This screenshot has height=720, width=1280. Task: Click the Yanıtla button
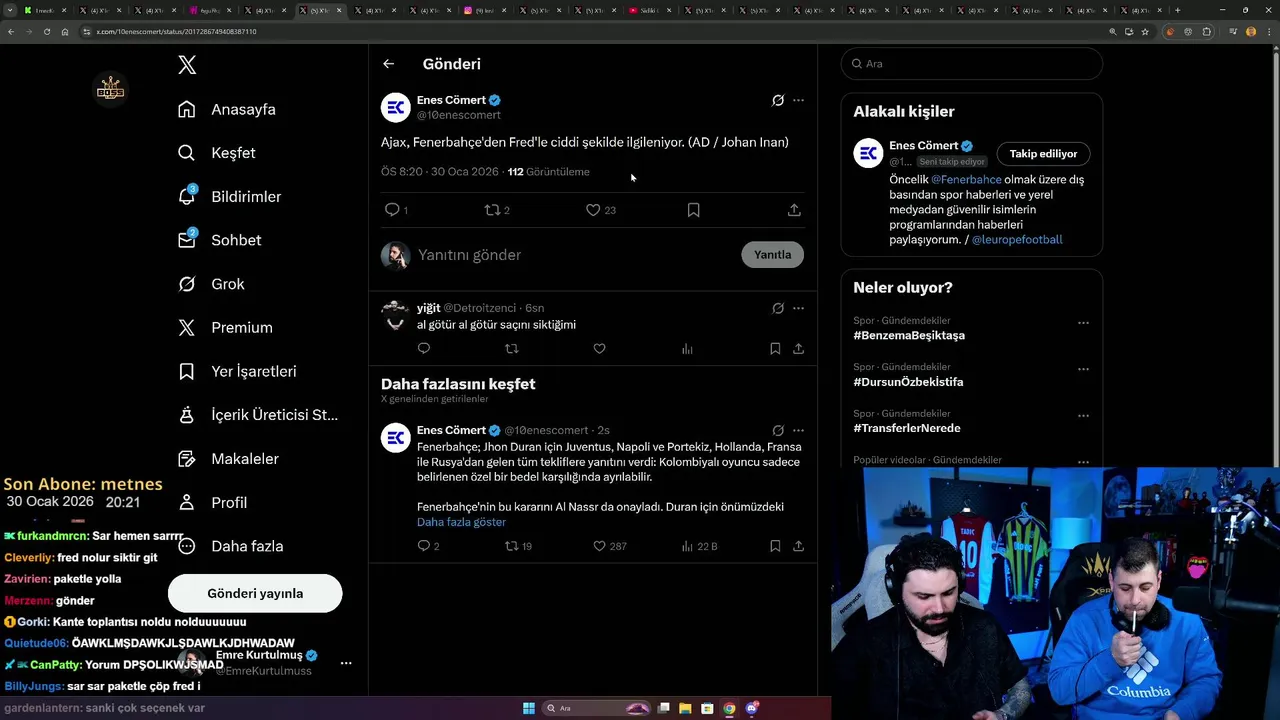coord(772,255)
